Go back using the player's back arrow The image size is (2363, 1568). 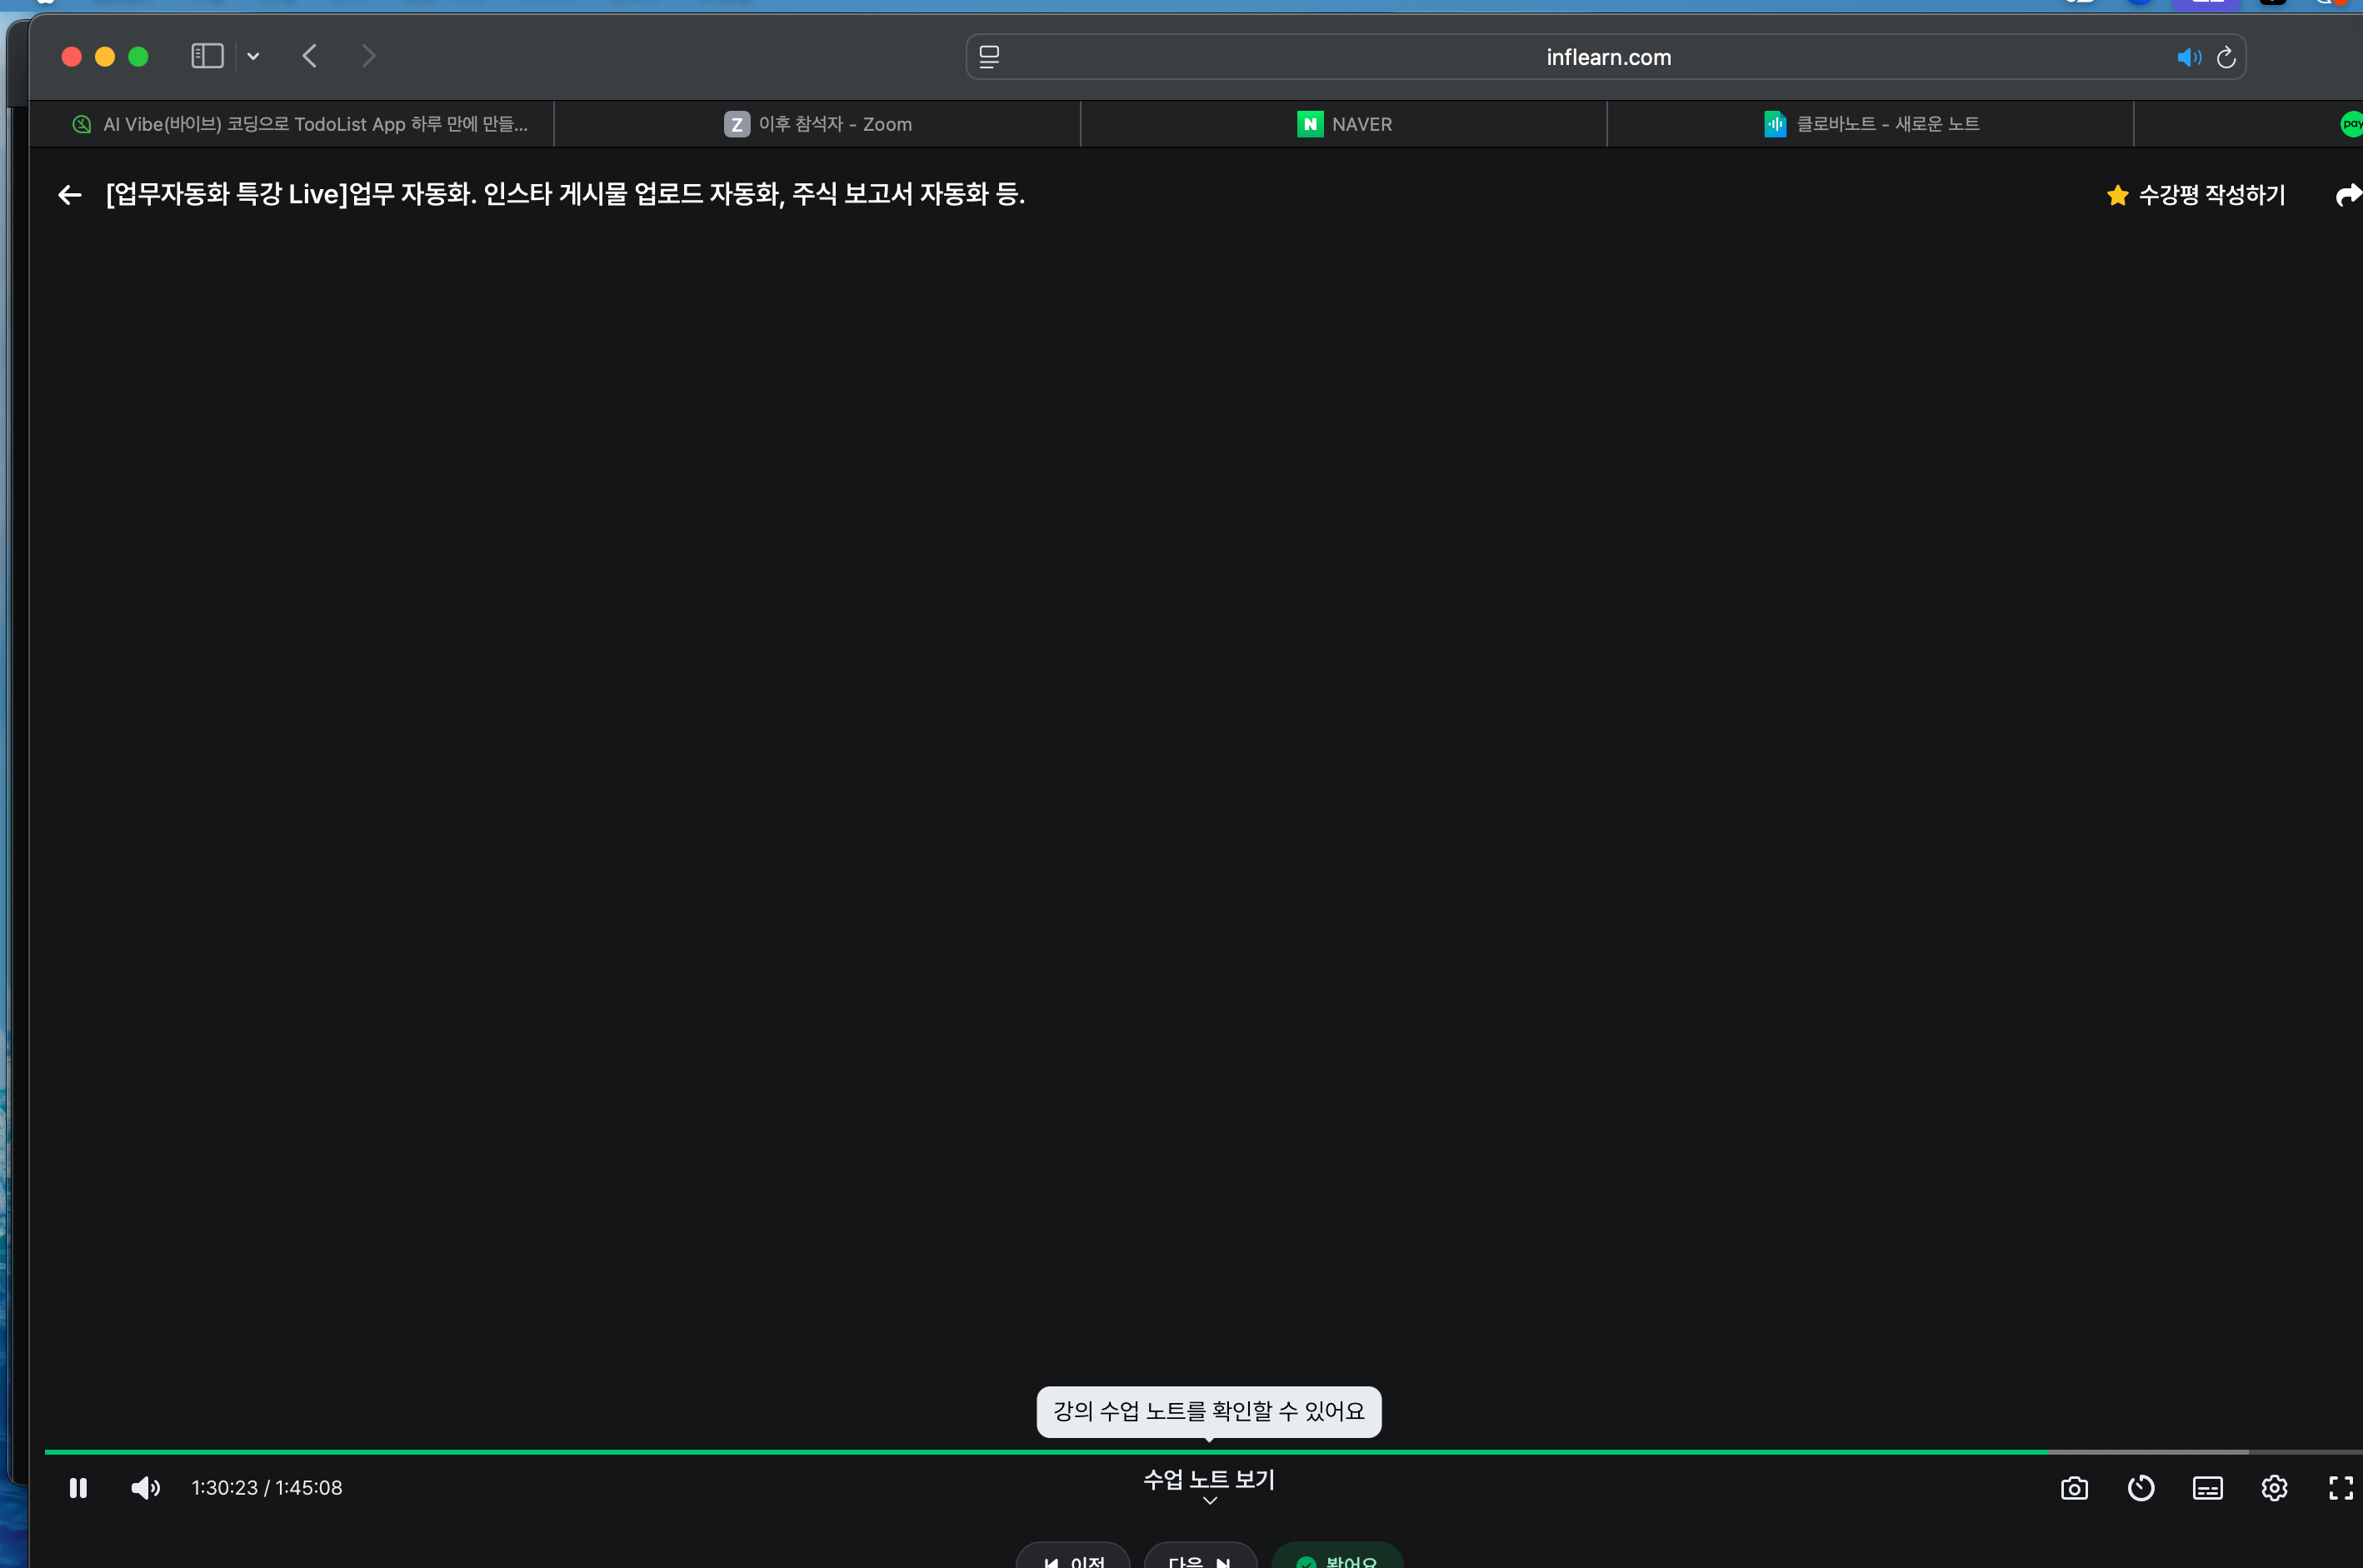click(x=68, y=194)
